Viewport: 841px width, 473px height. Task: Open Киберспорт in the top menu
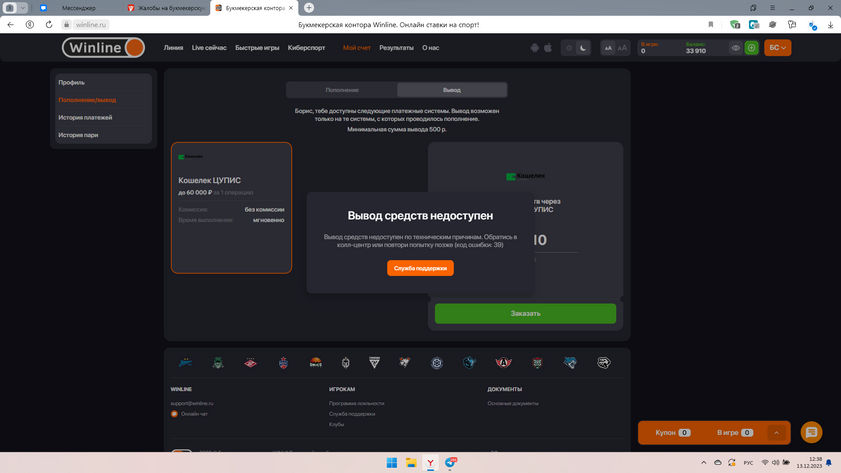pos(306,48)
